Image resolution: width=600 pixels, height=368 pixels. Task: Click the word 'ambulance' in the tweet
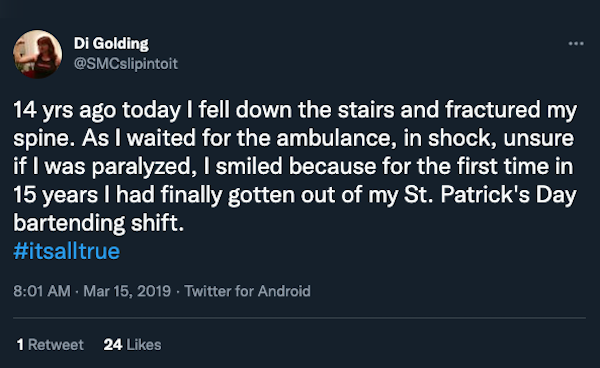[336, 138]
